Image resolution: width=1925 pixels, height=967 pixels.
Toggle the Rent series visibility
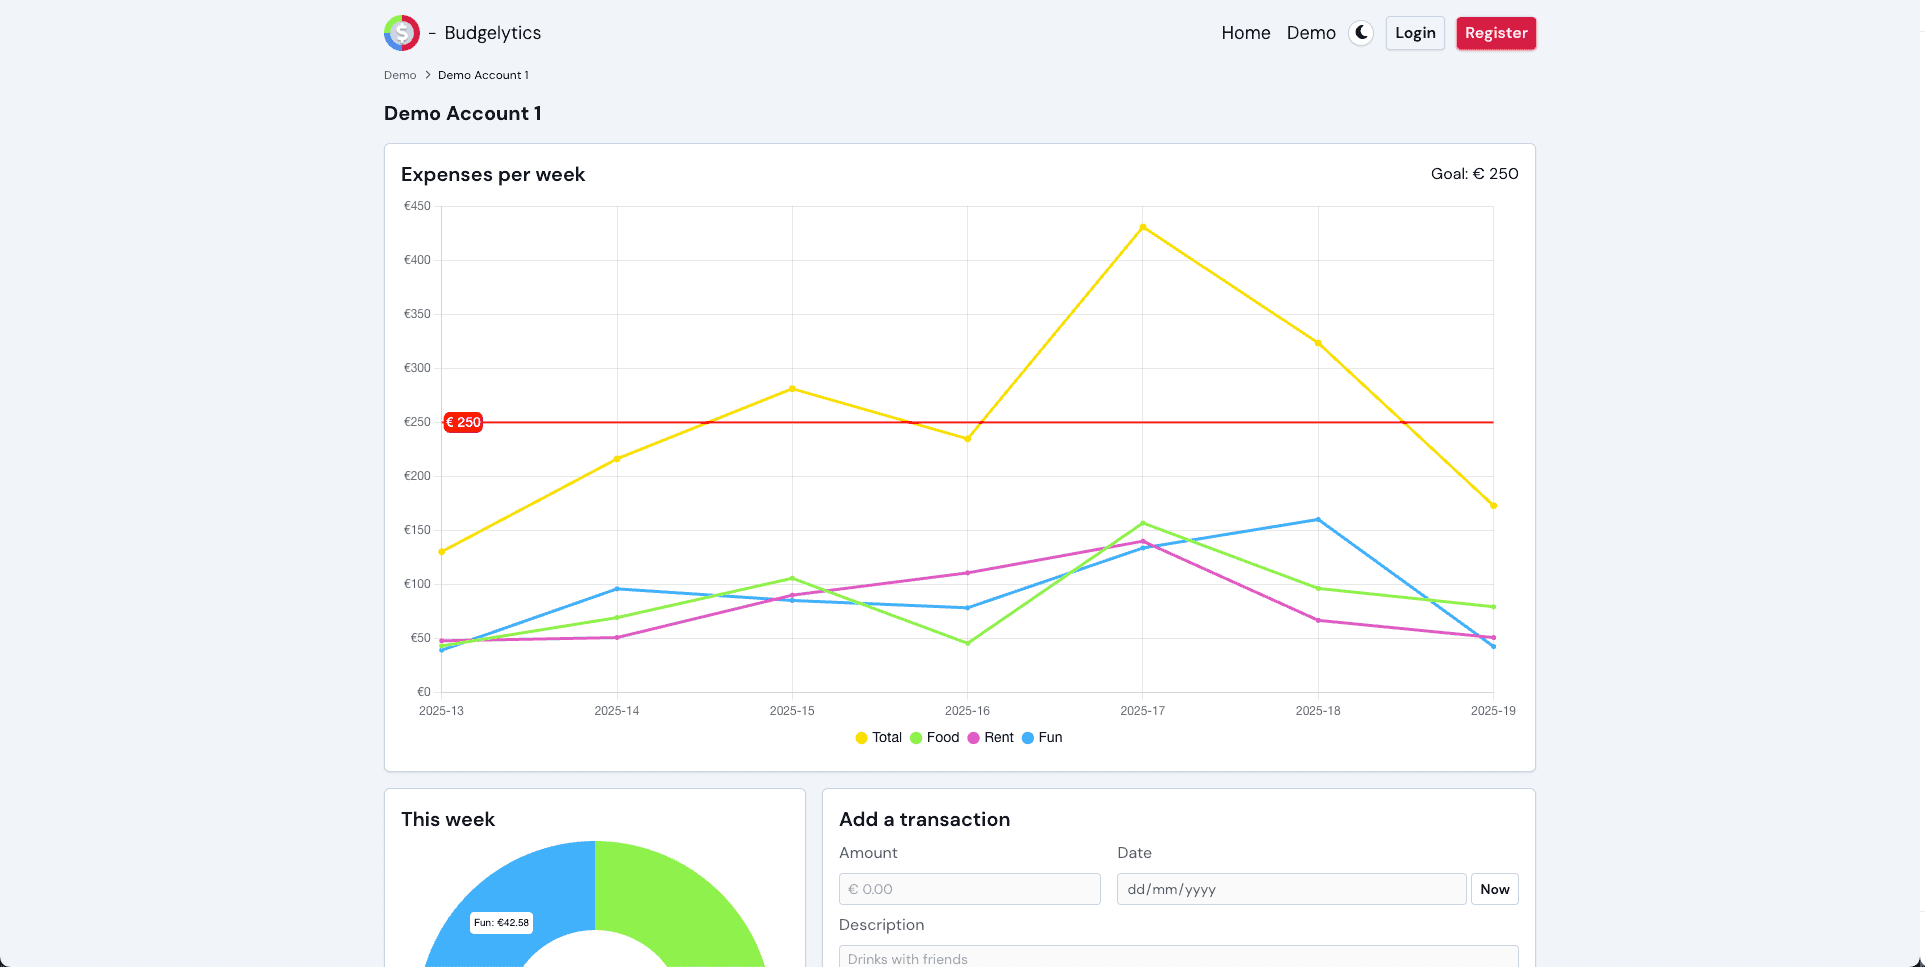coord(991,738)
